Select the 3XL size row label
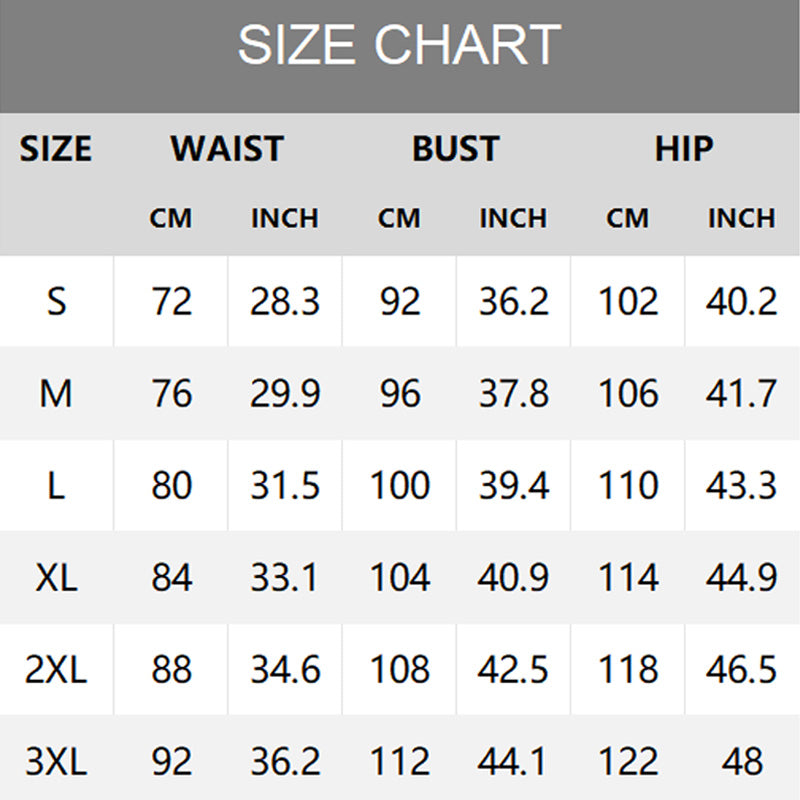Screen dimensions: 800x800 click(x=56, y=762)
